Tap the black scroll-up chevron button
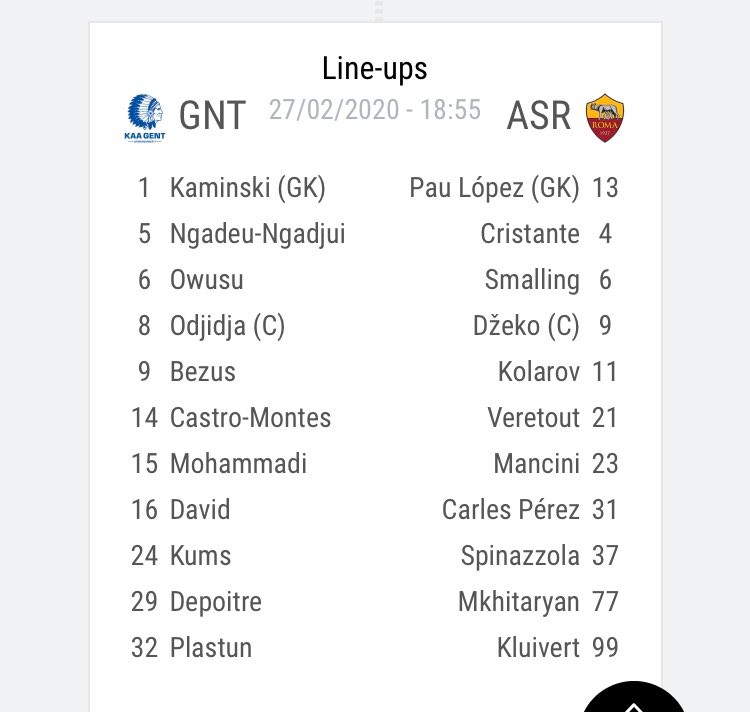 click(634, 697)
